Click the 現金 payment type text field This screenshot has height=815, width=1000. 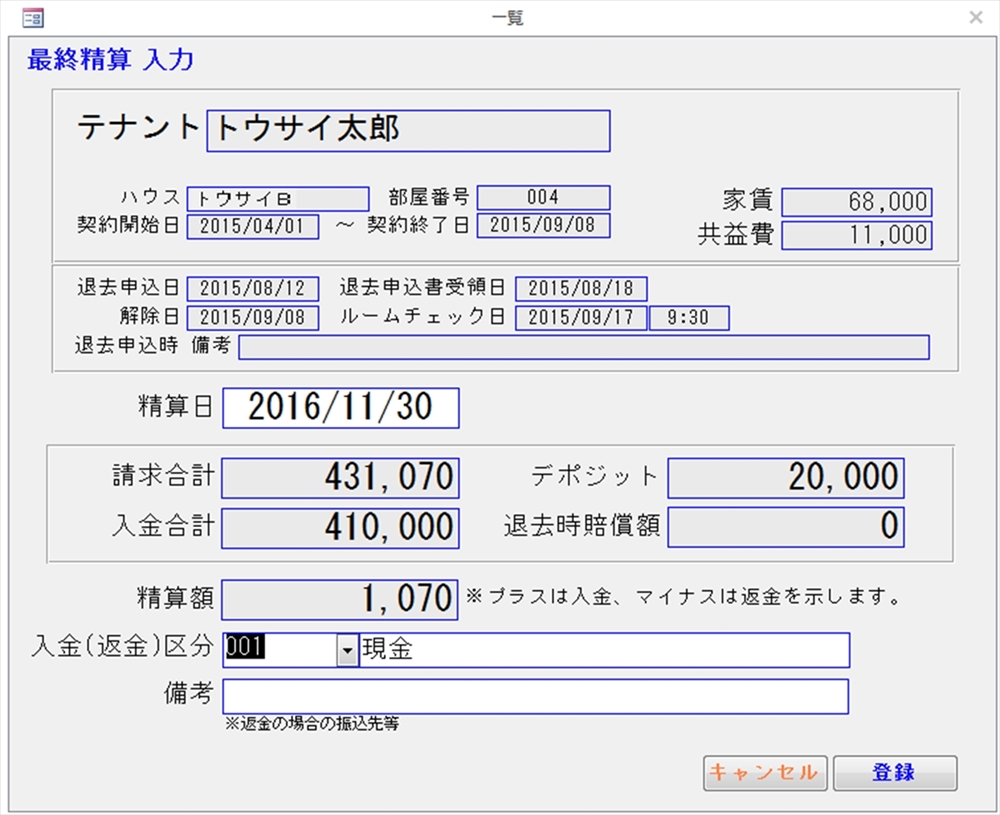click(604, 650)
